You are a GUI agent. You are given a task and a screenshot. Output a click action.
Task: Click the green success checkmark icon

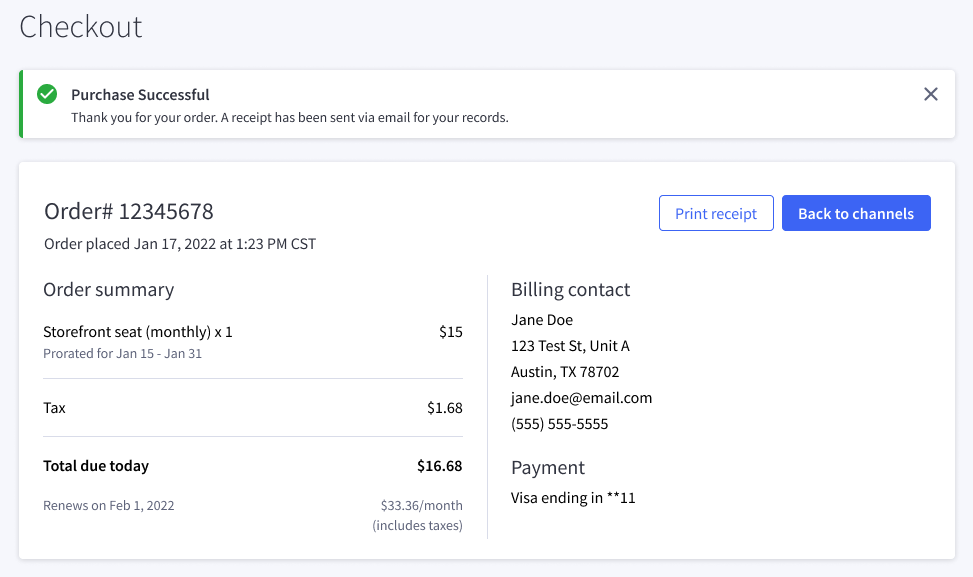tap(46, 94)
